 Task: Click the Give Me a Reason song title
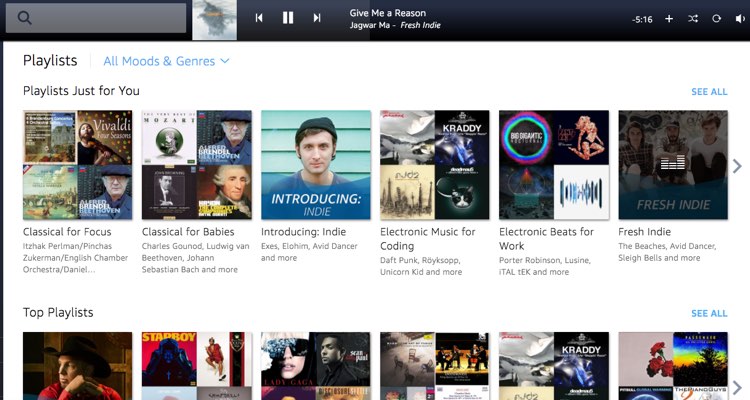click(387, 13)
